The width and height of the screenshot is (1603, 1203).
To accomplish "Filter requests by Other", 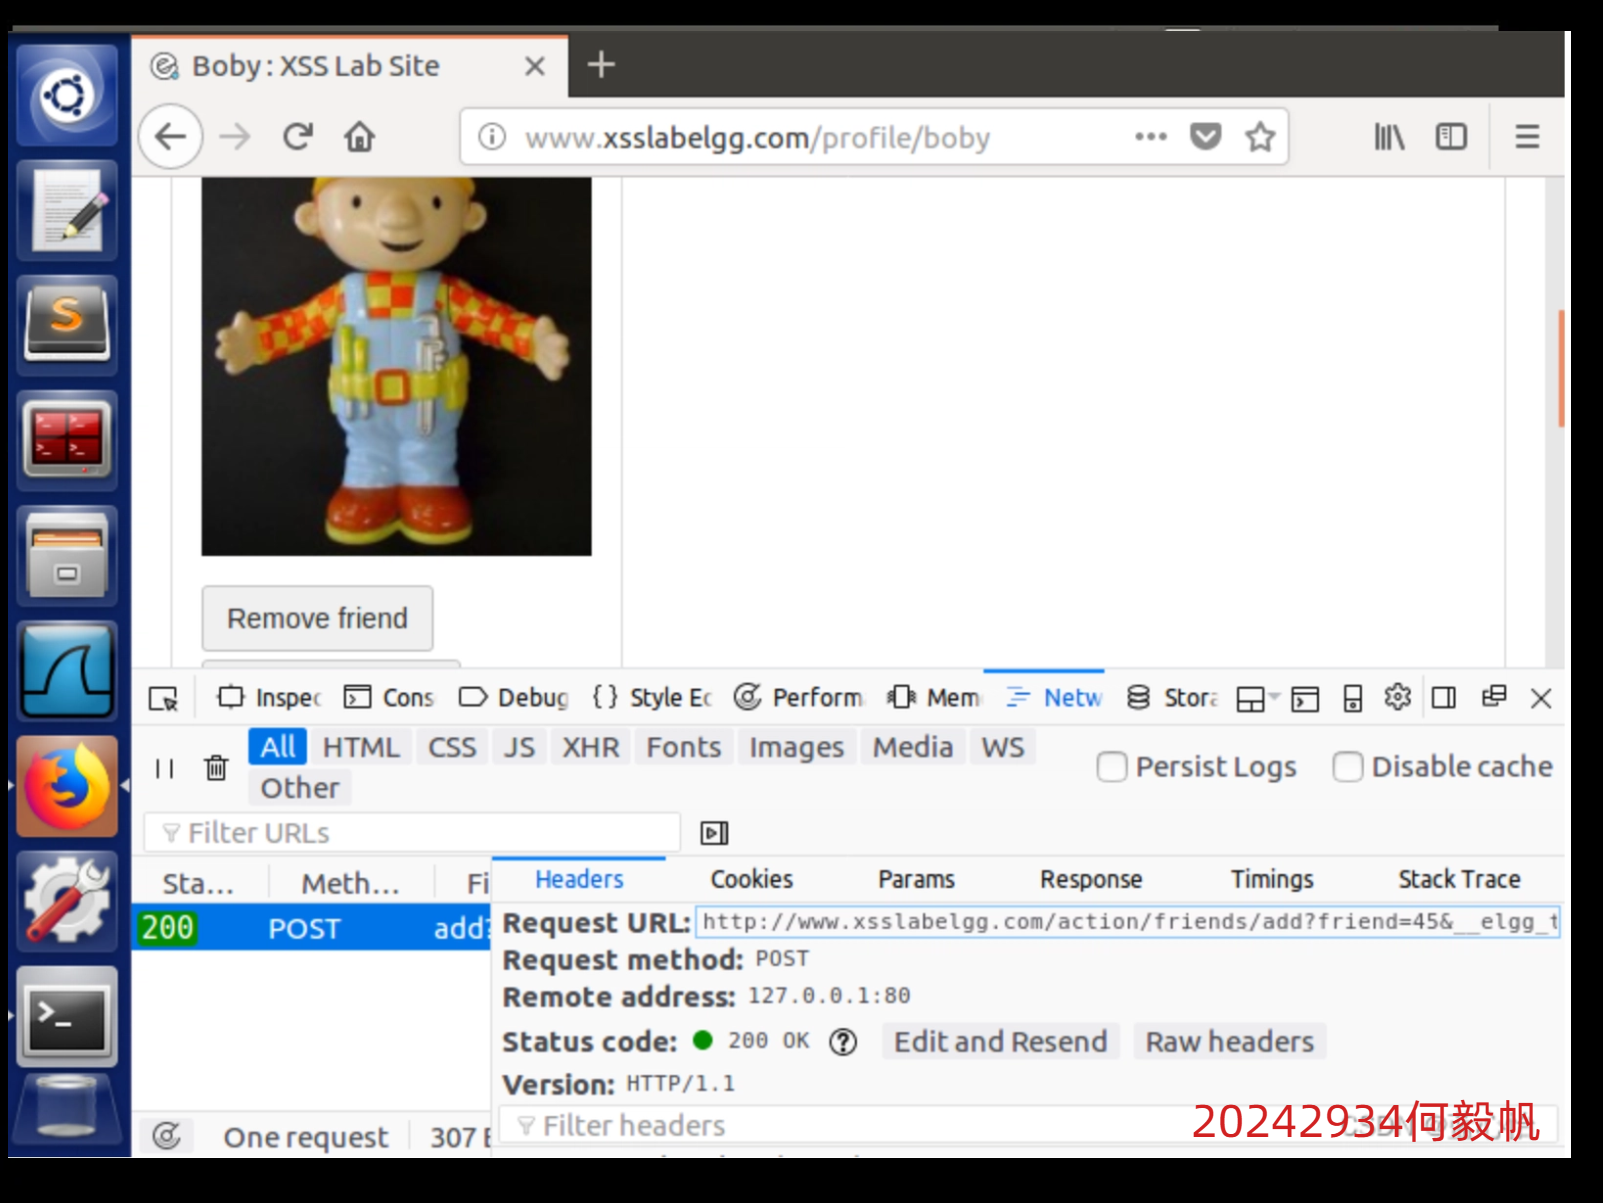I will 300,788.
